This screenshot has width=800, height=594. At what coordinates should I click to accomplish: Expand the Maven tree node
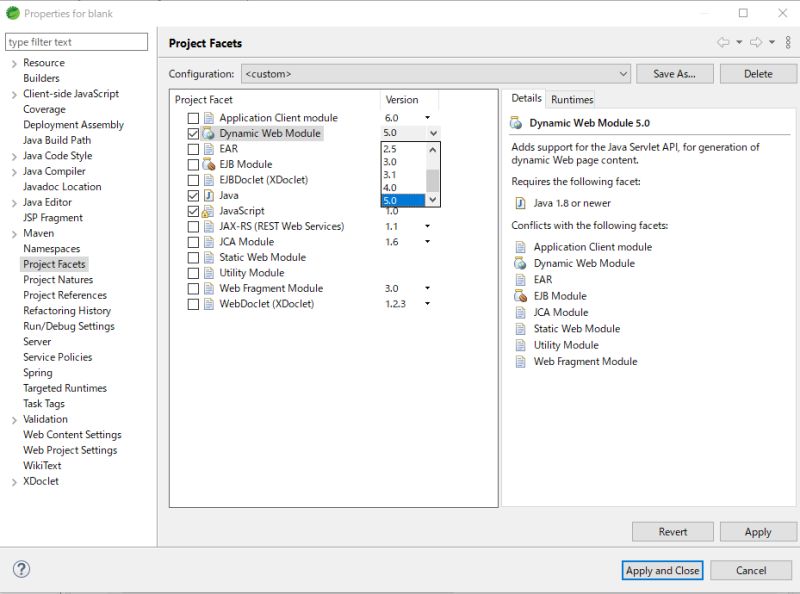tap(14, 234)
